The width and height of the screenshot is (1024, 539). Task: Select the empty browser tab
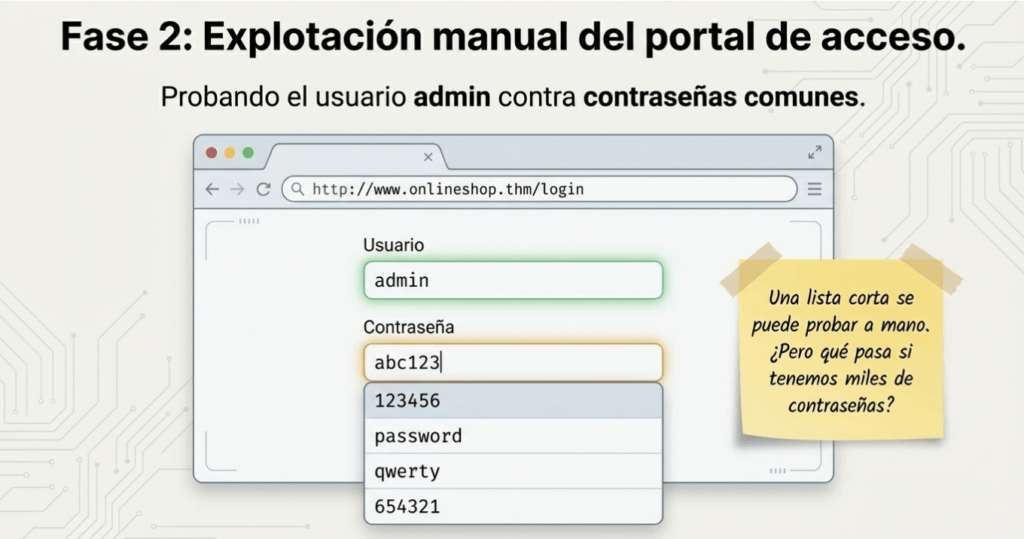[x=350, y=157]
